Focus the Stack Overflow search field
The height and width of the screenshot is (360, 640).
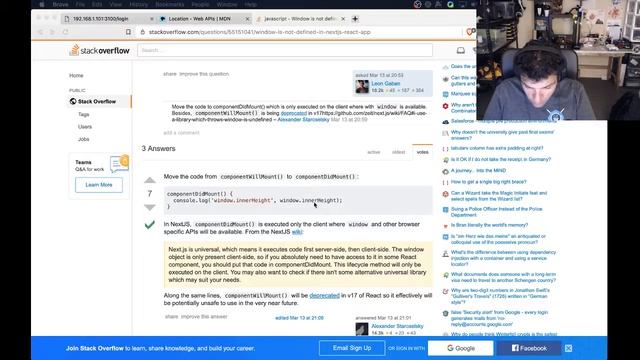point(285,50)
